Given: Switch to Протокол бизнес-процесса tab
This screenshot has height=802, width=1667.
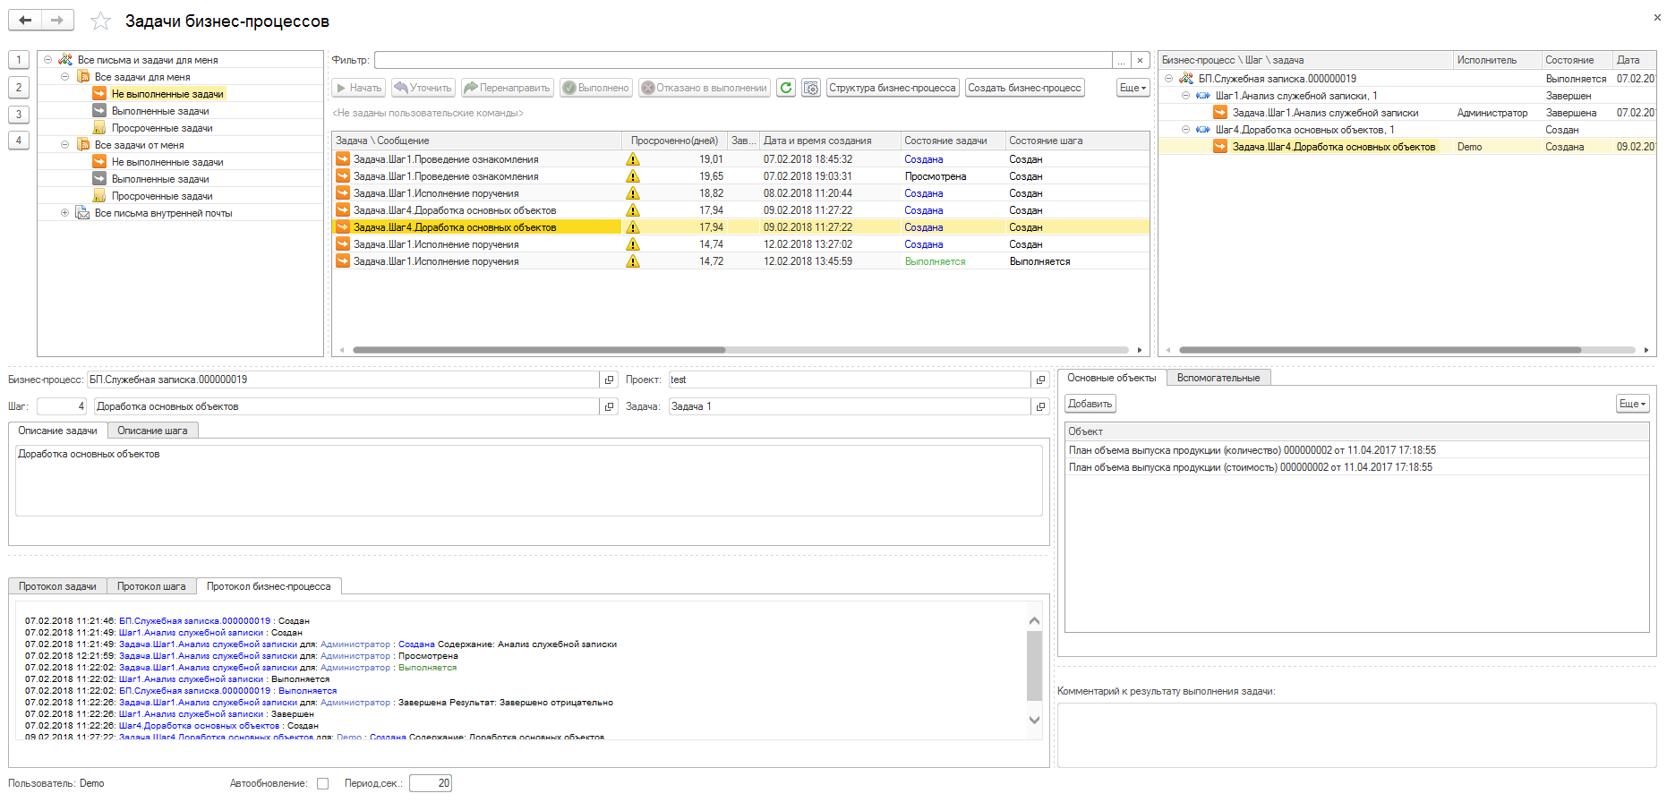Looking at the screenshot, I should pos(268,587).
